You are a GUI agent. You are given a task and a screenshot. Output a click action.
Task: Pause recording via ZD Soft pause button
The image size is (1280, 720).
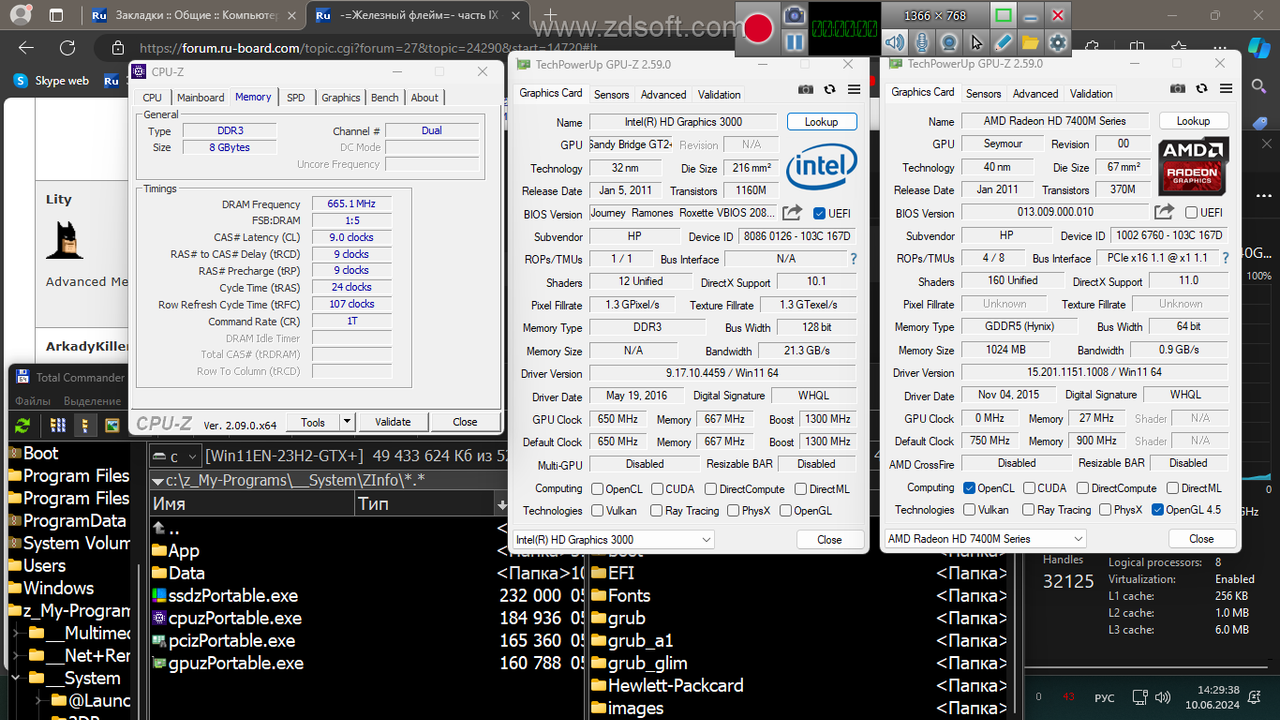[x=794, y=42]
